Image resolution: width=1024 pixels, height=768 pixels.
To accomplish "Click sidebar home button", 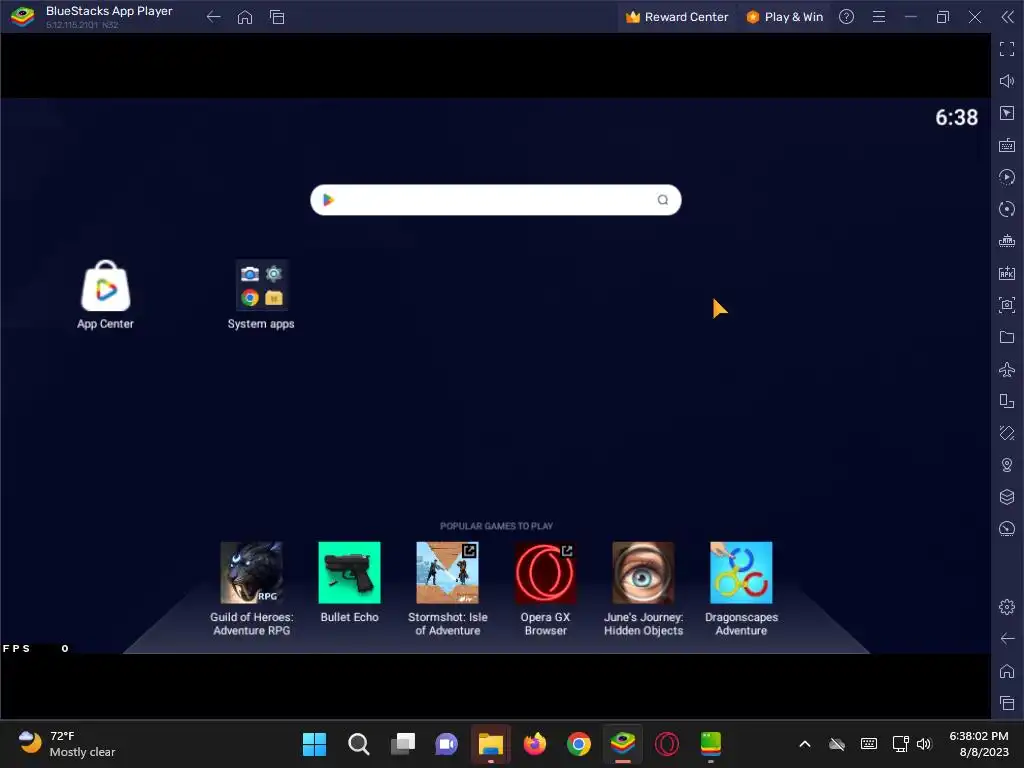I will 1007,671.
